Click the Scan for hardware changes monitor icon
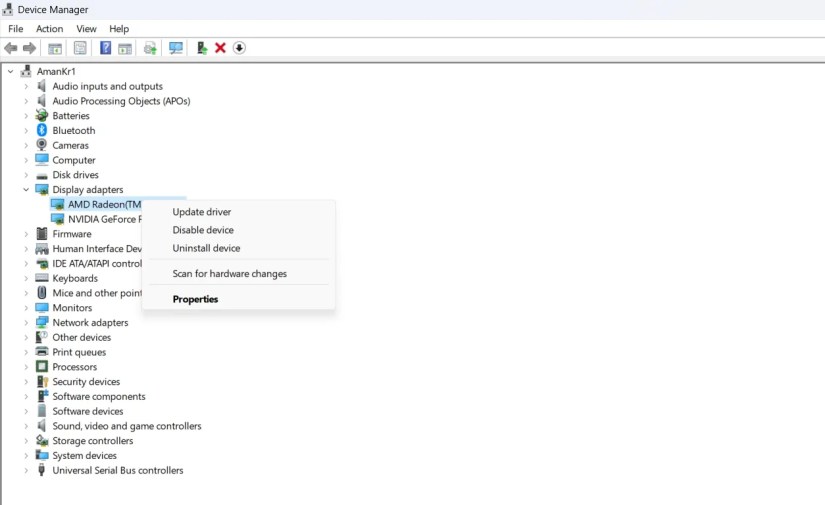 [x=176, y=48]
